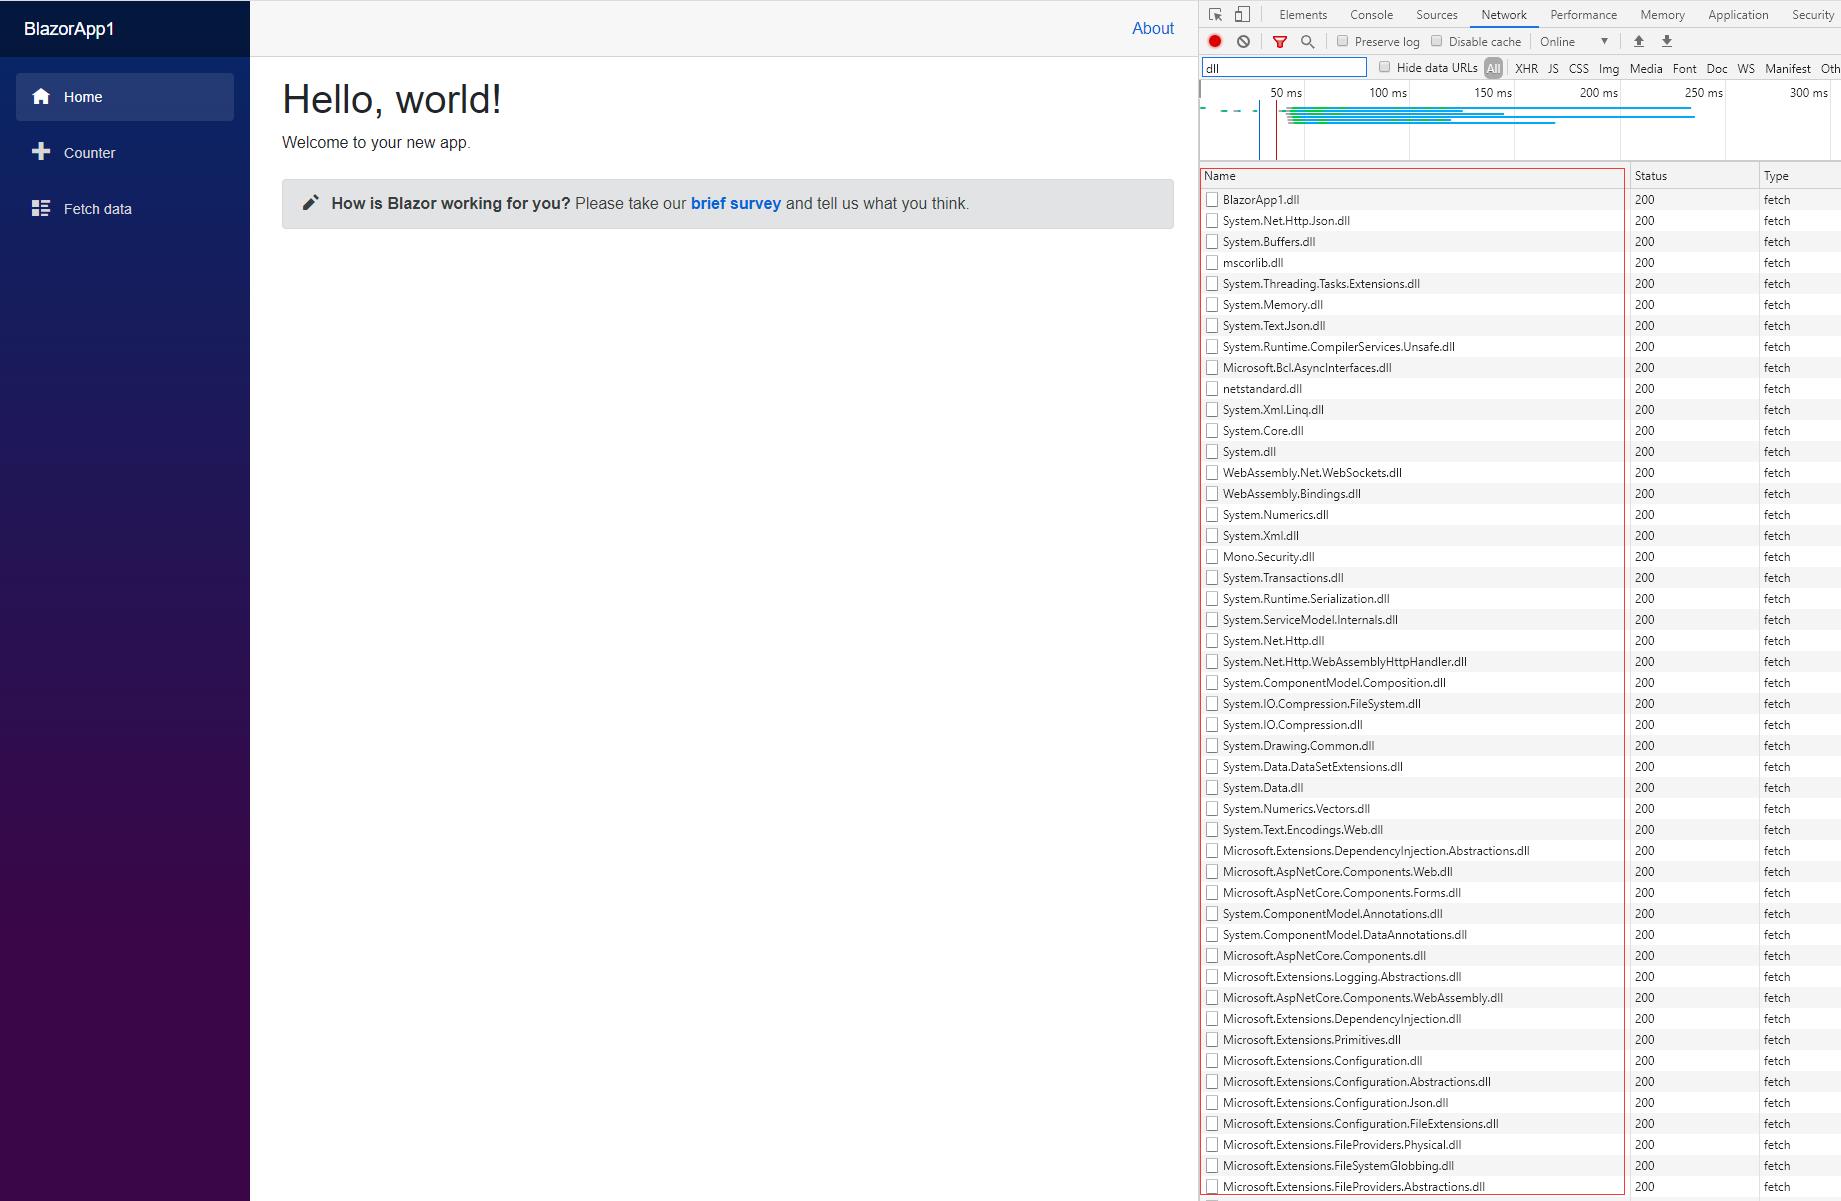Check Hide data URLs checkbox
This screenshot has width=1841, height=1201.
(1385, 67)
